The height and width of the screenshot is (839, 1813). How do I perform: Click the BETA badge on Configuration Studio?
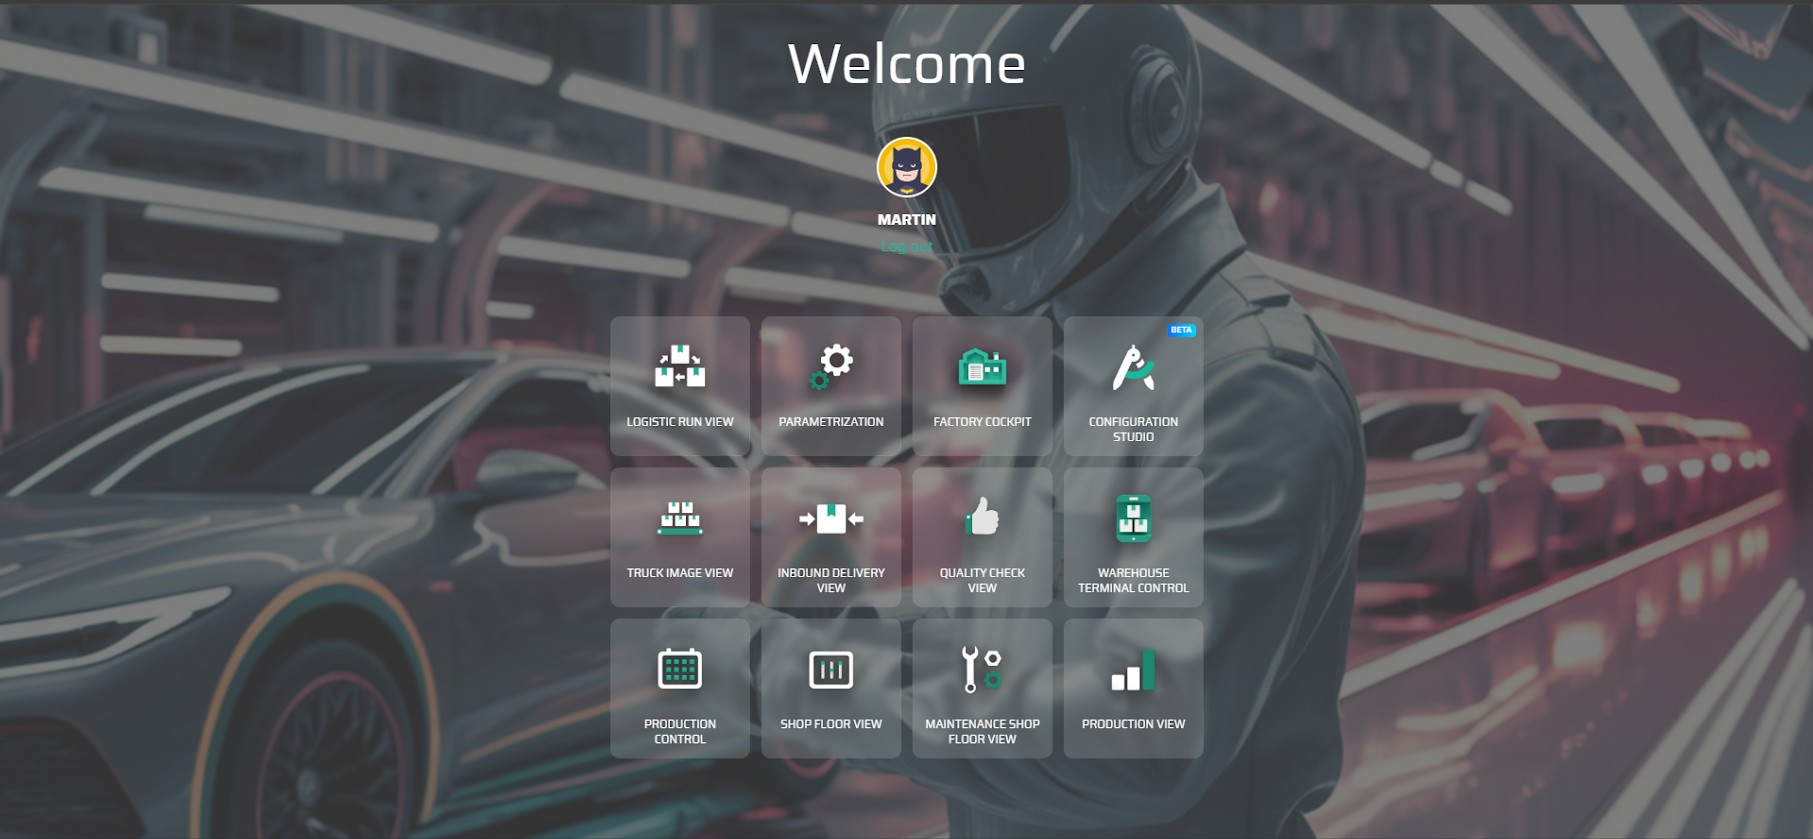(1181, 329)
